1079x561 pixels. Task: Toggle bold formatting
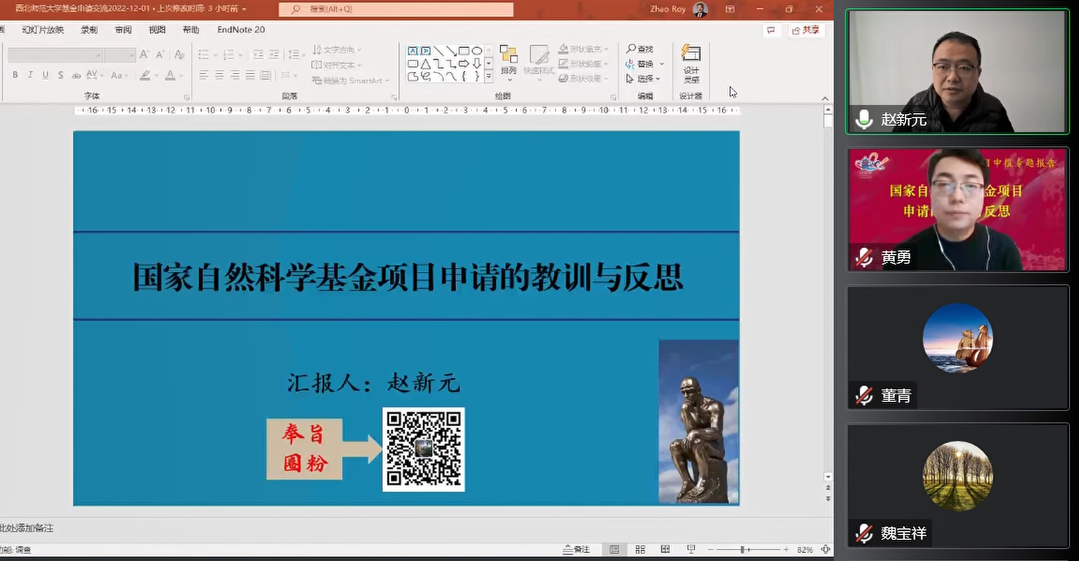pyautogui.click(x=15, y=75)
